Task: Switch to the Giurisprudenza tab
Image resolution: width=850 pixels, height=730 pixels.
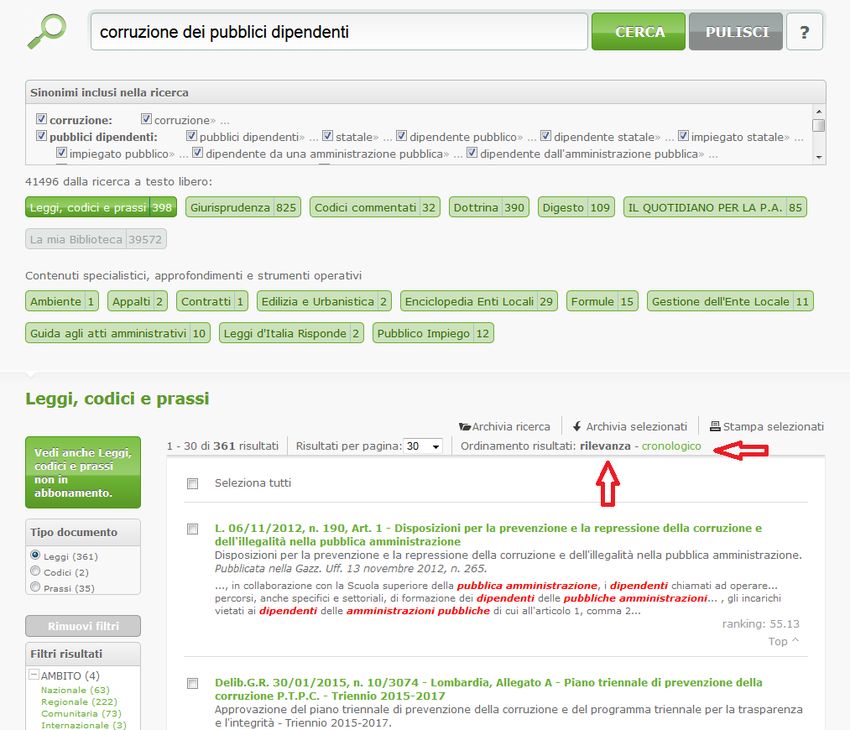Action: pos(243,208)
